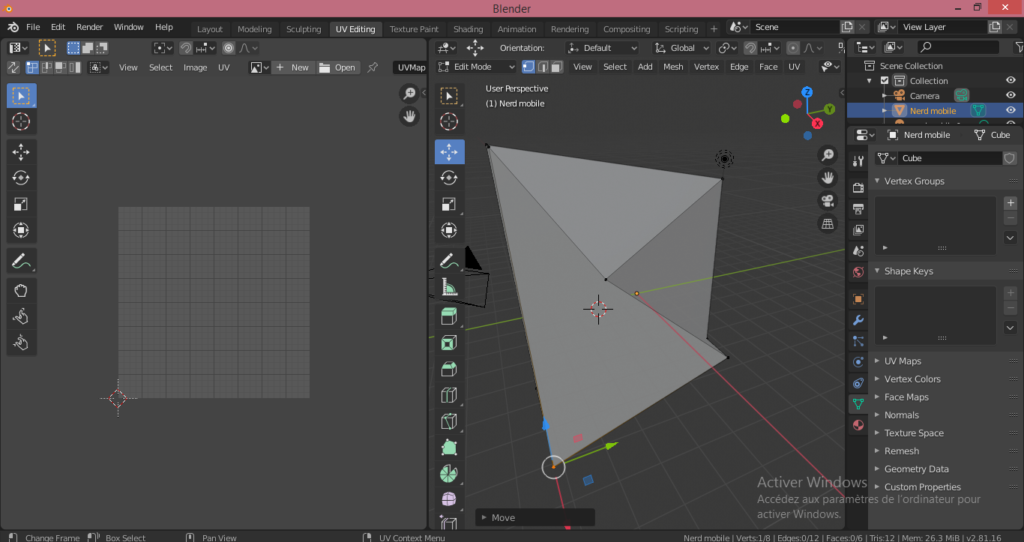Select the Extrude Region tool

click(x=449, y=317)
